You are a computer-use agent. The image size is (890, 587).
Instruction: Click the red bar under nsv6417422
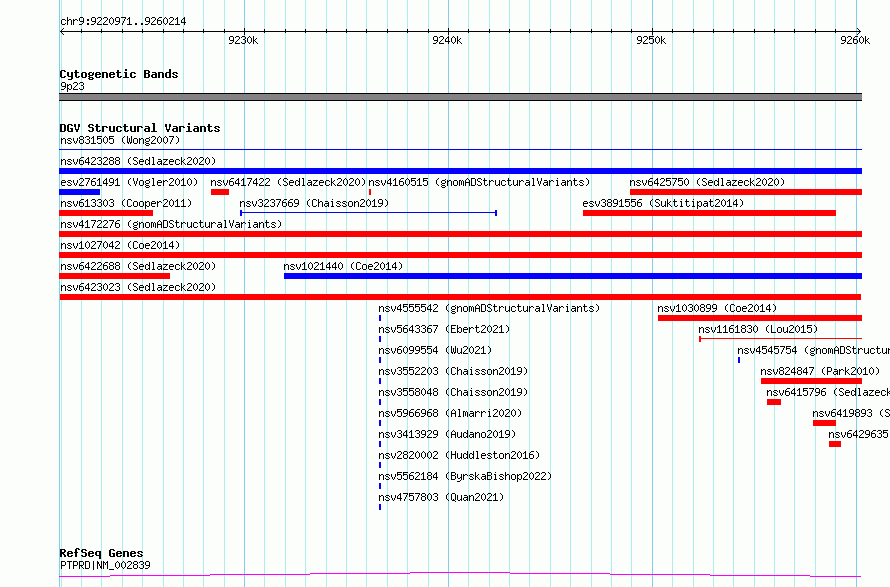click(x=220, y=192)
